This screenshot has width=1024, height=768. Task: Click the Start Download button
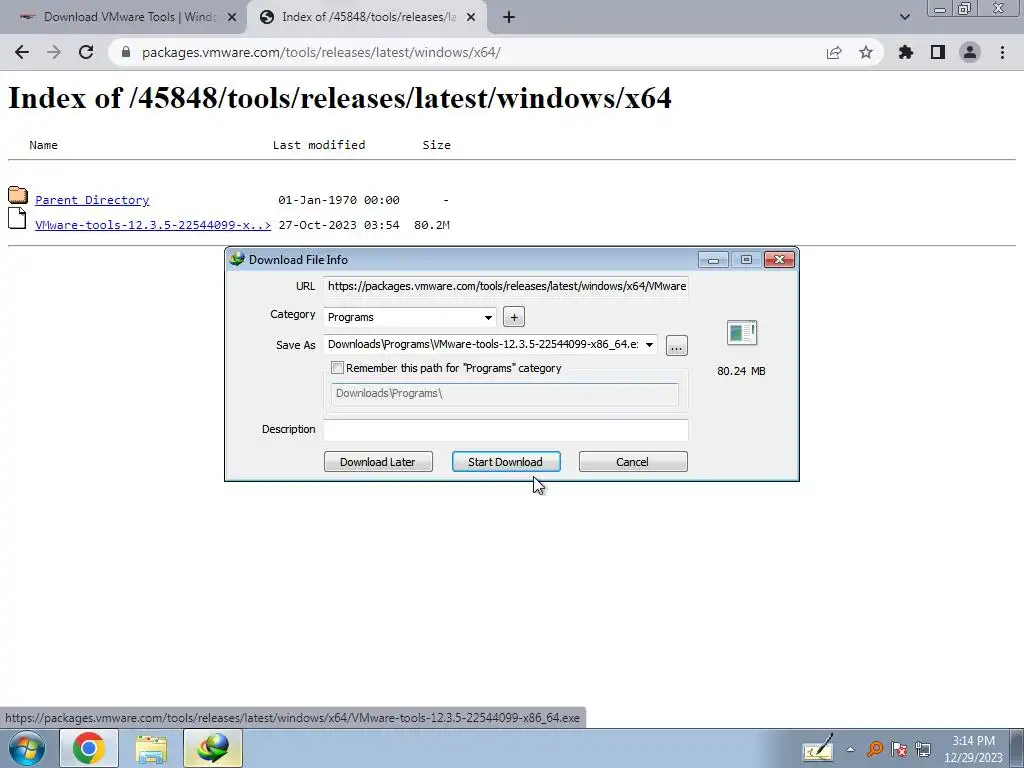505,462
